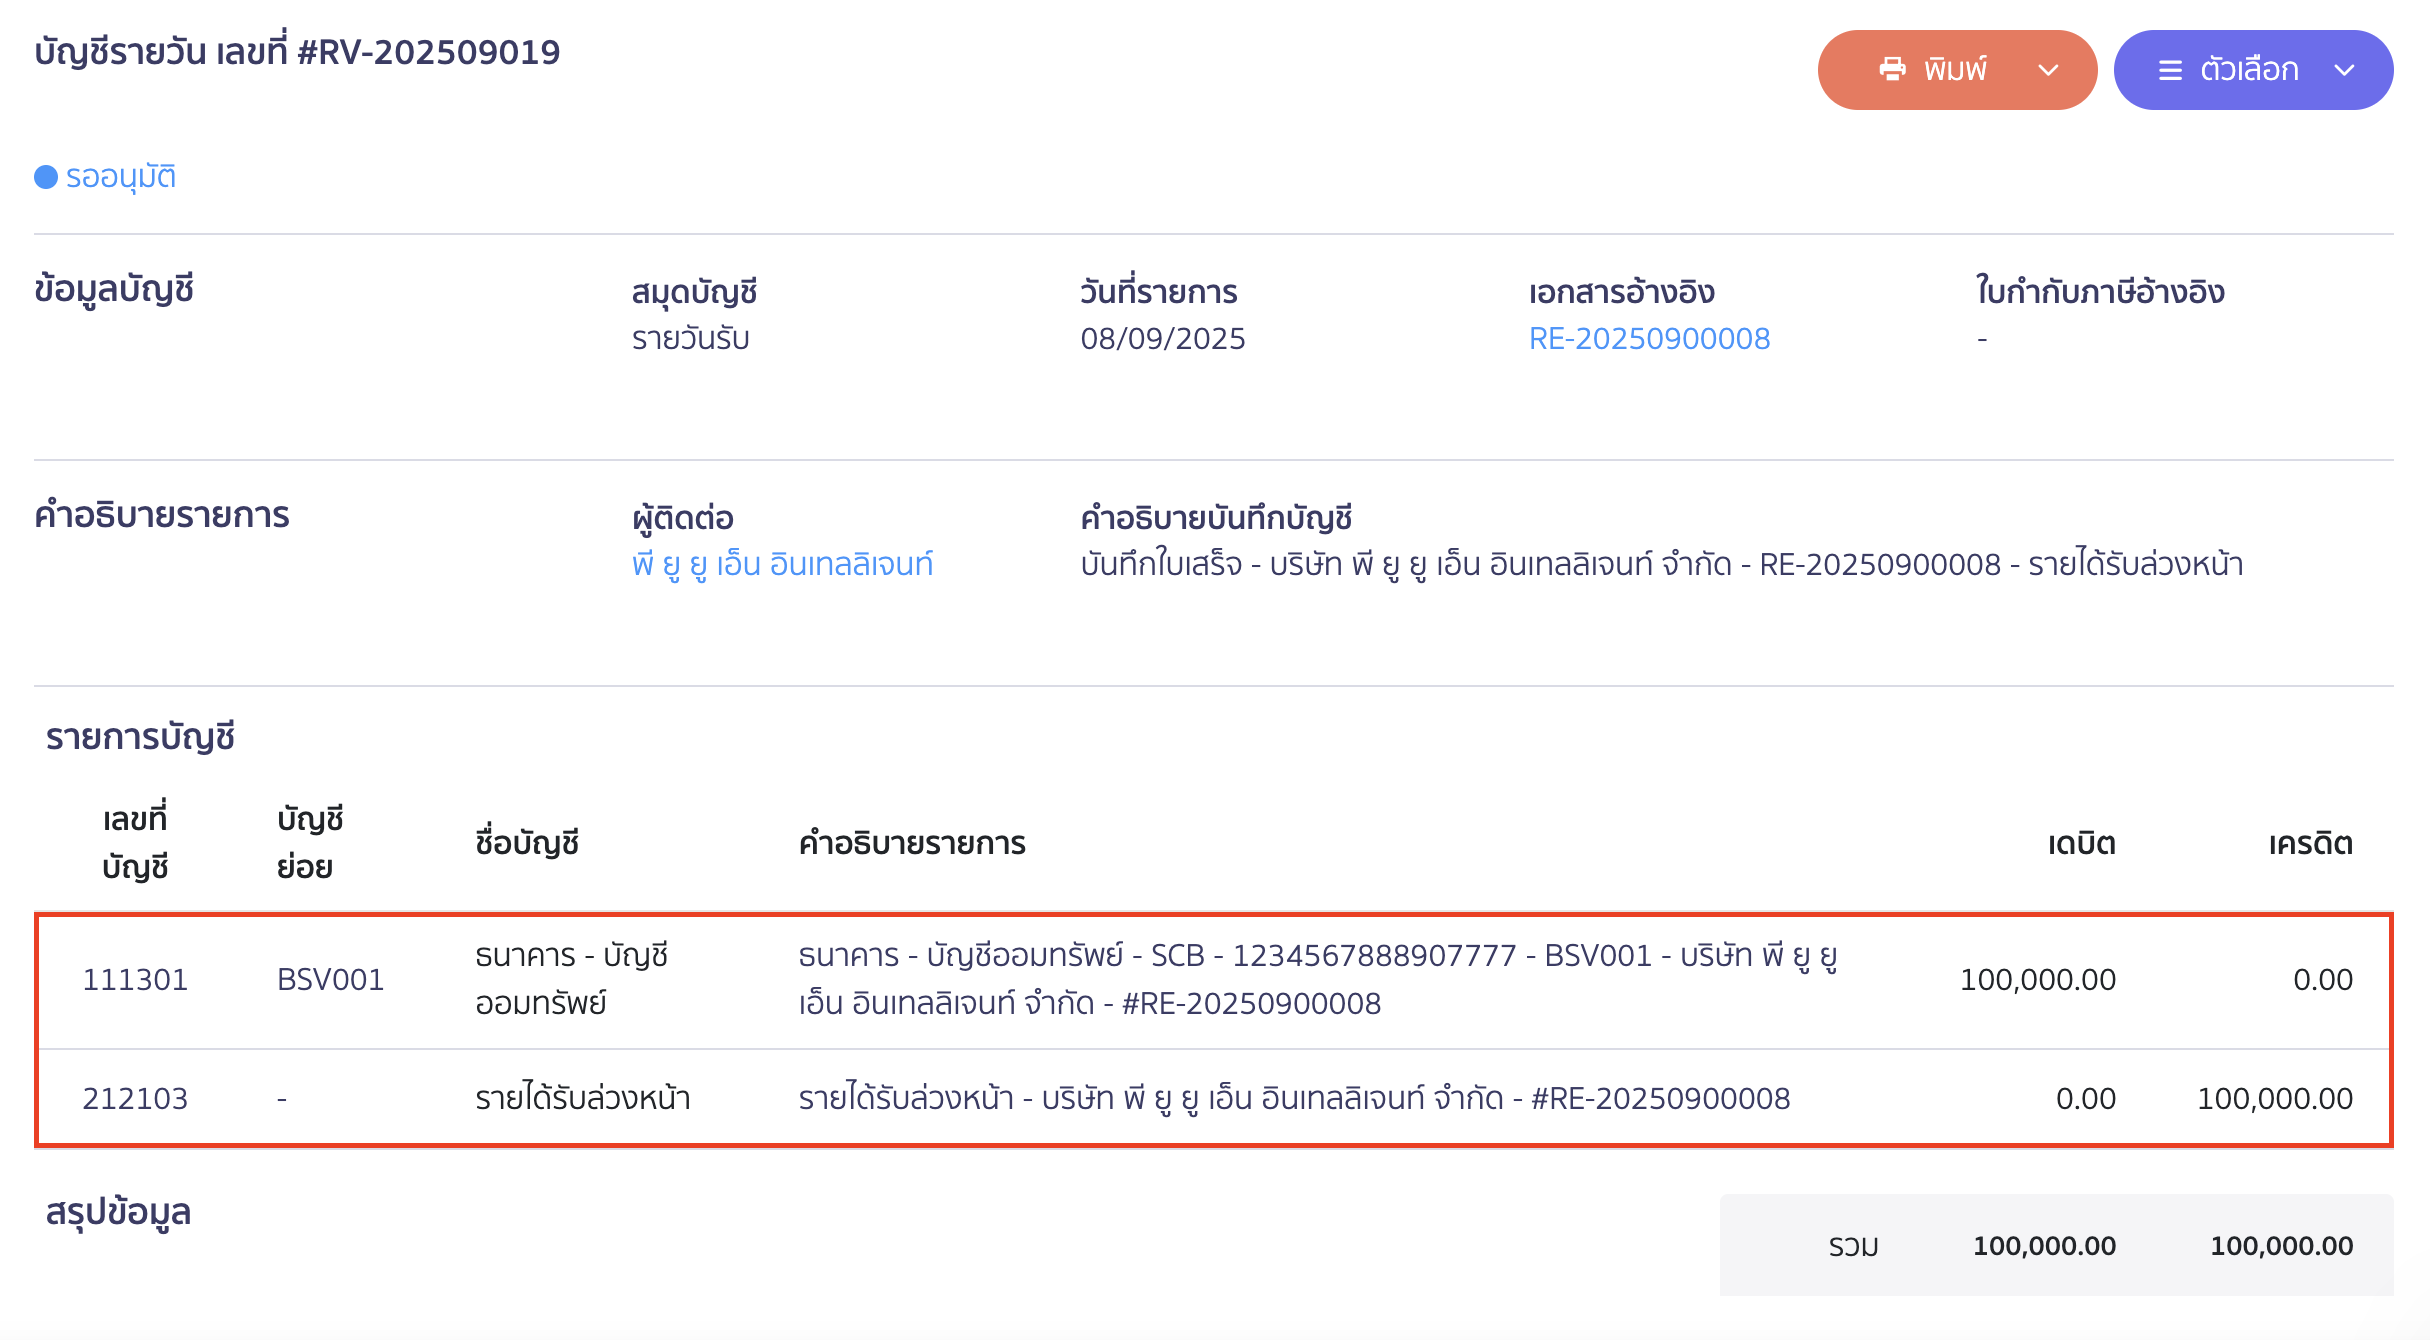The height and width of the screenshot is (1340, 2430).
Task: Click sub-account BSV001 cell
Action: coord(330,980)
